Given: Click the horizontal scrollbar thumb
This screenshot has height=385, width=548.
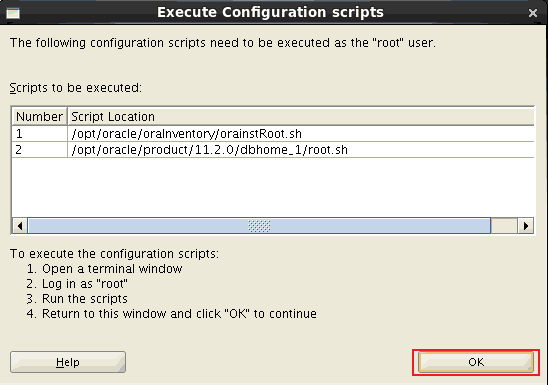Looking at the screenshot, I should (259, 226).
